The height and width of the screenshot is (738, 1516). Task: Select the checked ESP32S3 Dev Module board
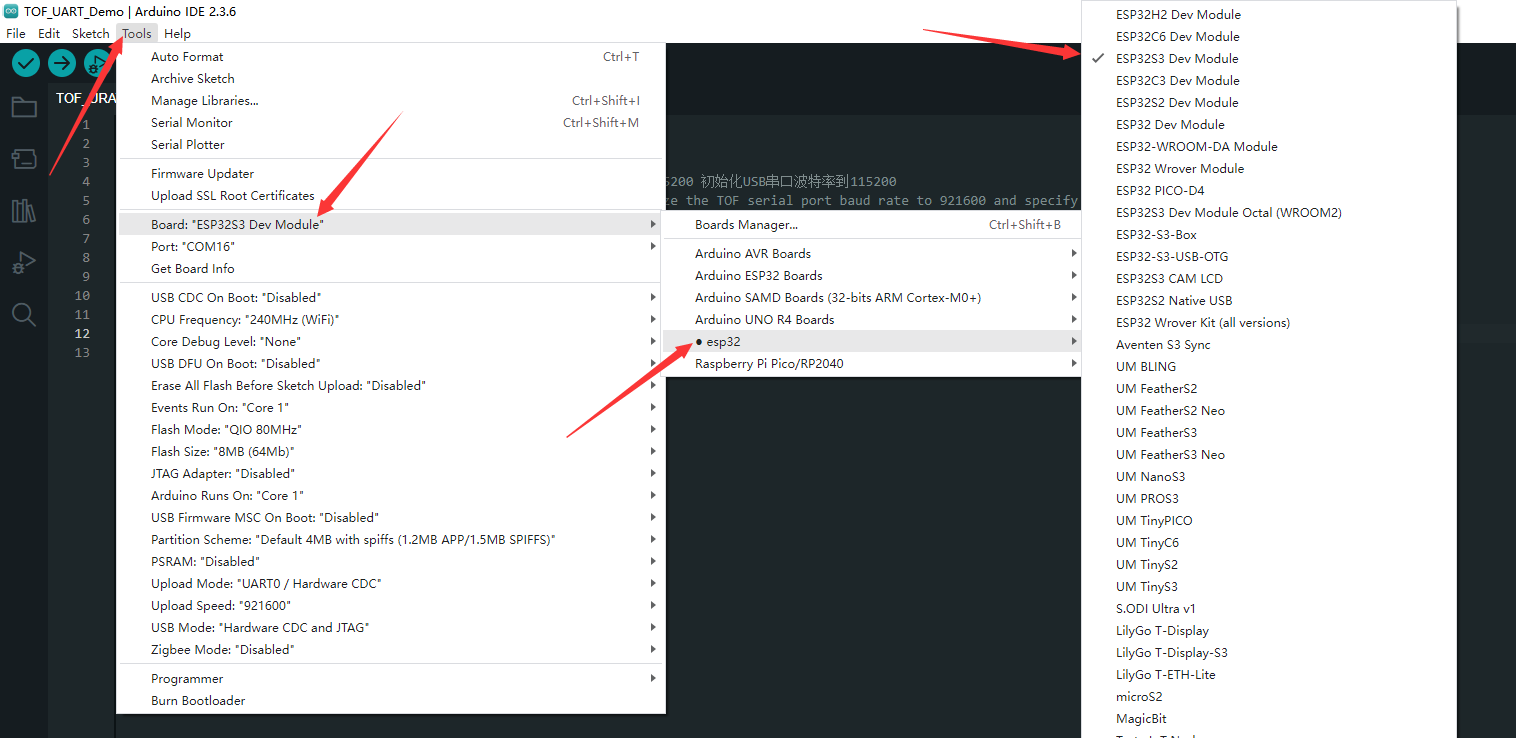1177,59
